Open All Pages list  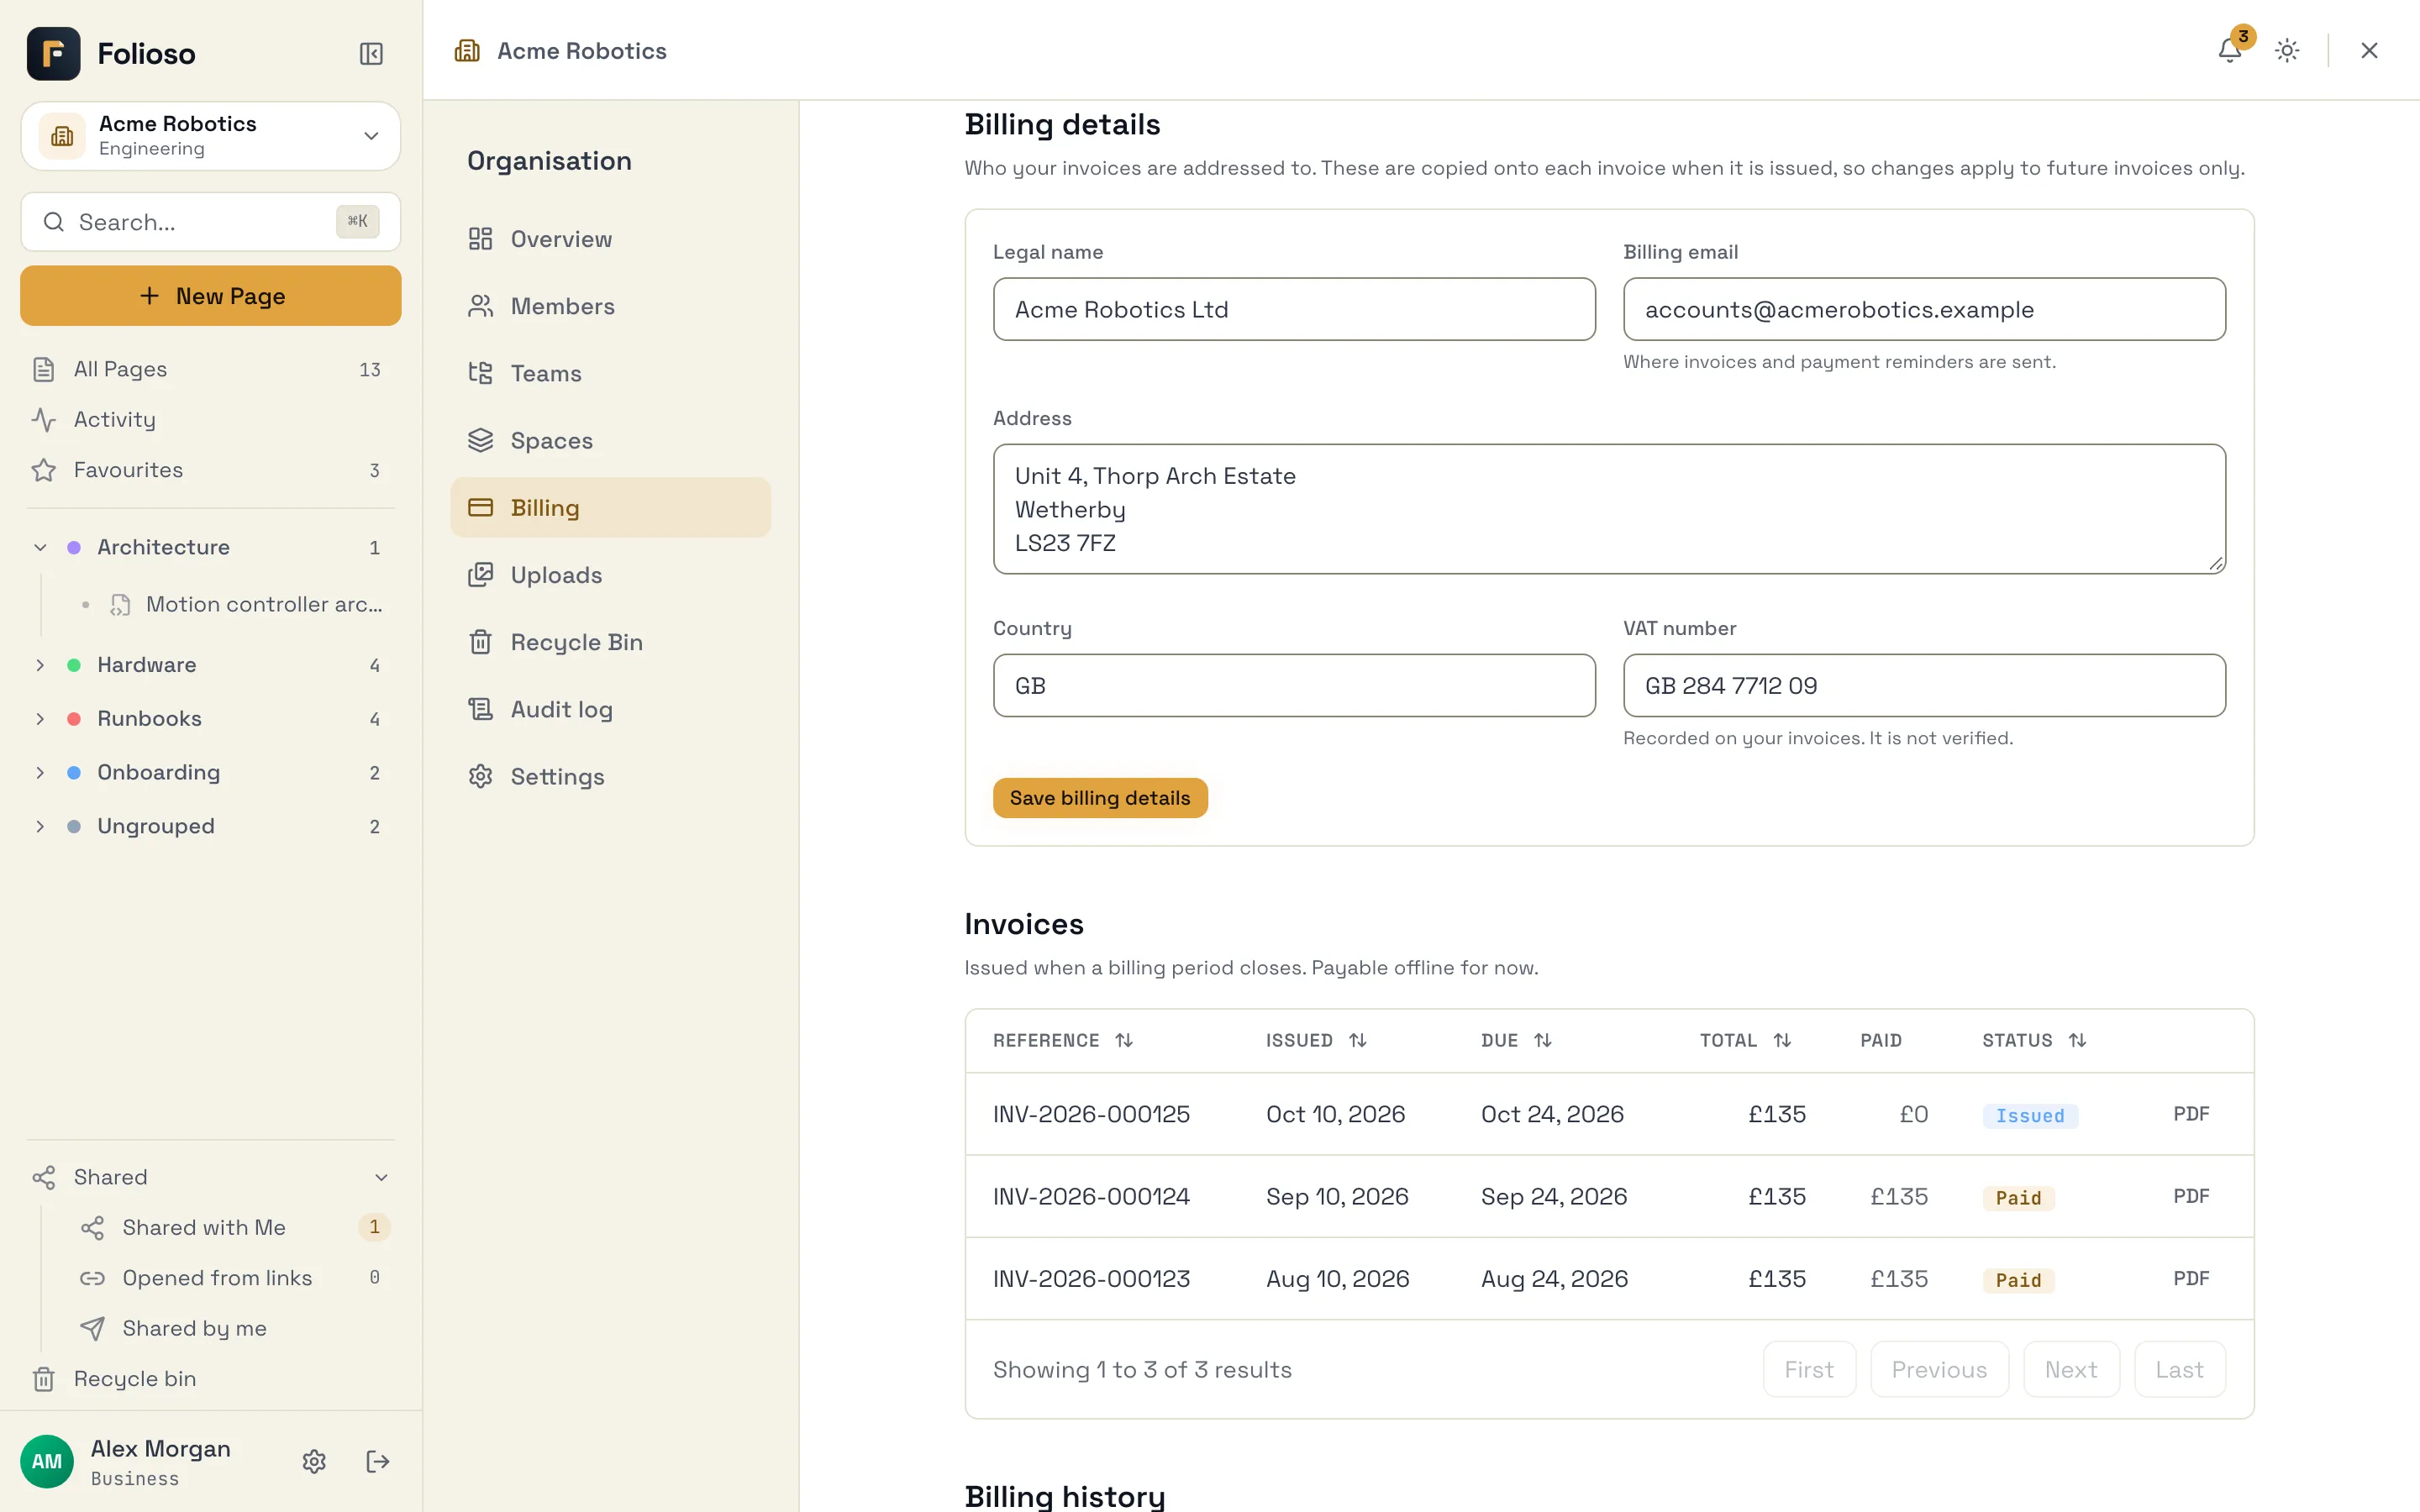pyautogui.click(x=210, y=369)
